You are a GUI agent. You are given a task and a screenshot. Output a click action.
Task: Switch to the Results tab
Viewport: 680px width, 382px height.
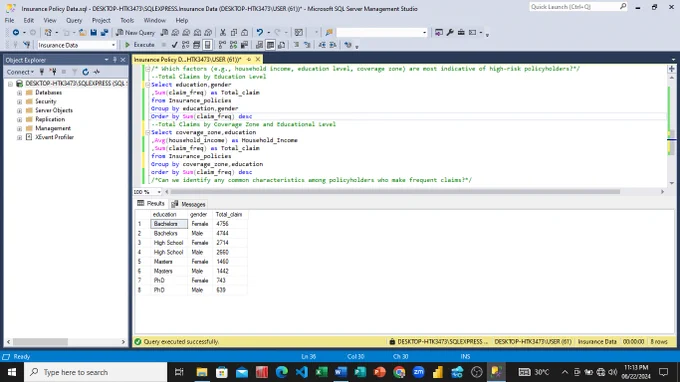tap(151, 203)
